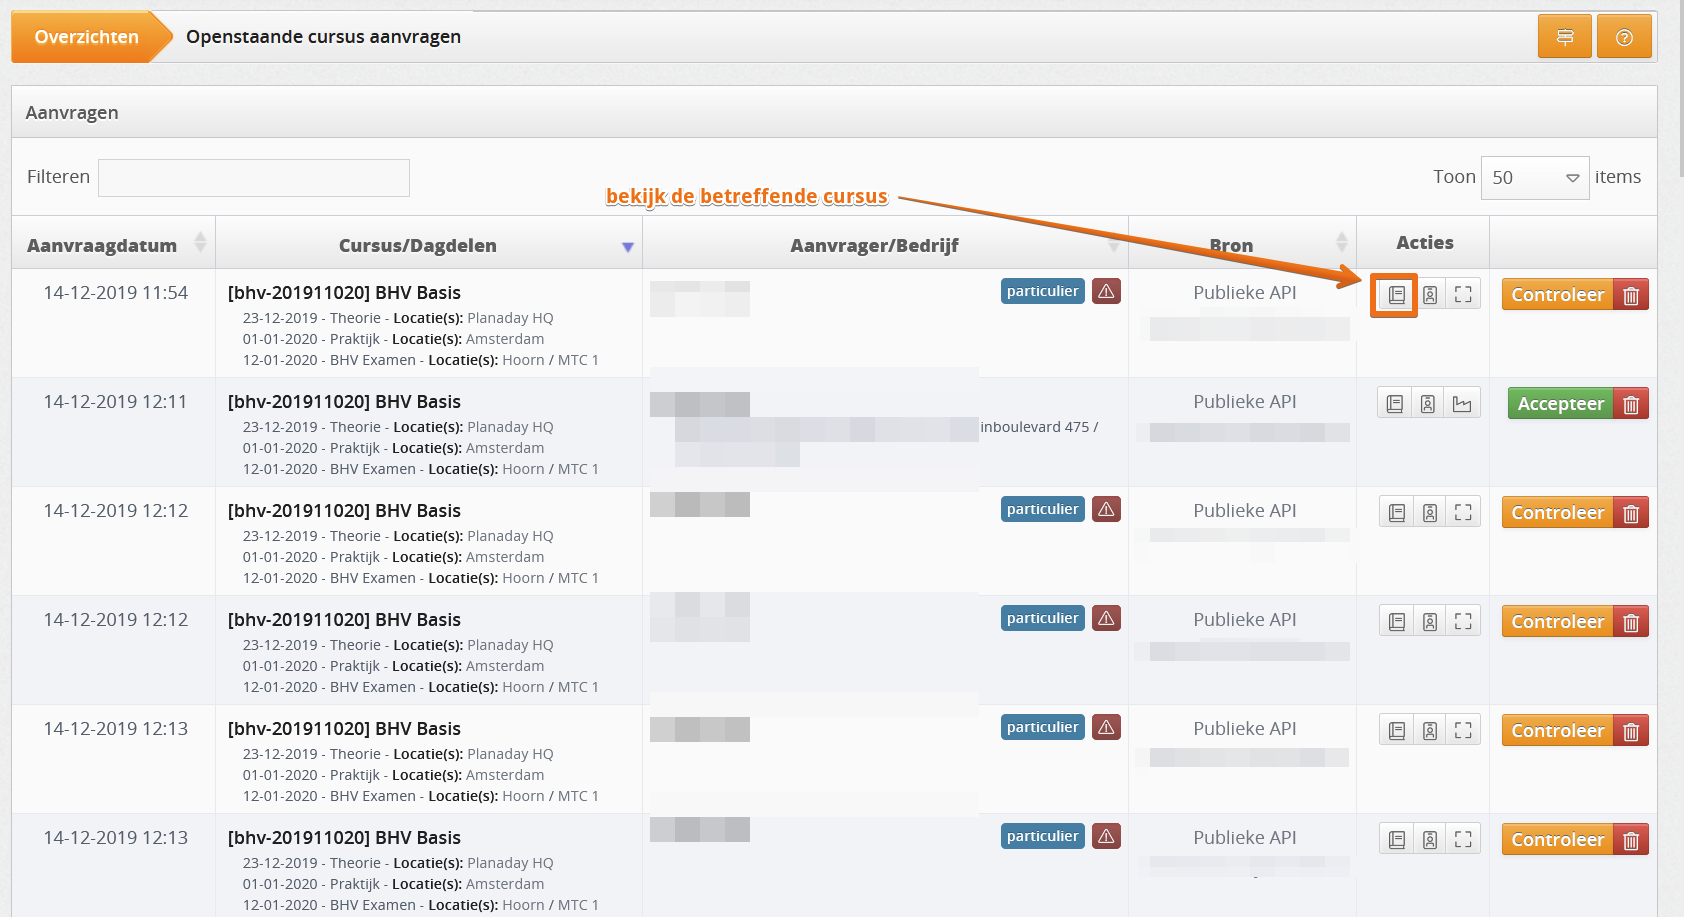The image size is (1684, 917).
Task: Click warning triangle in the first 12:12 row
Action: point(1106,509)
